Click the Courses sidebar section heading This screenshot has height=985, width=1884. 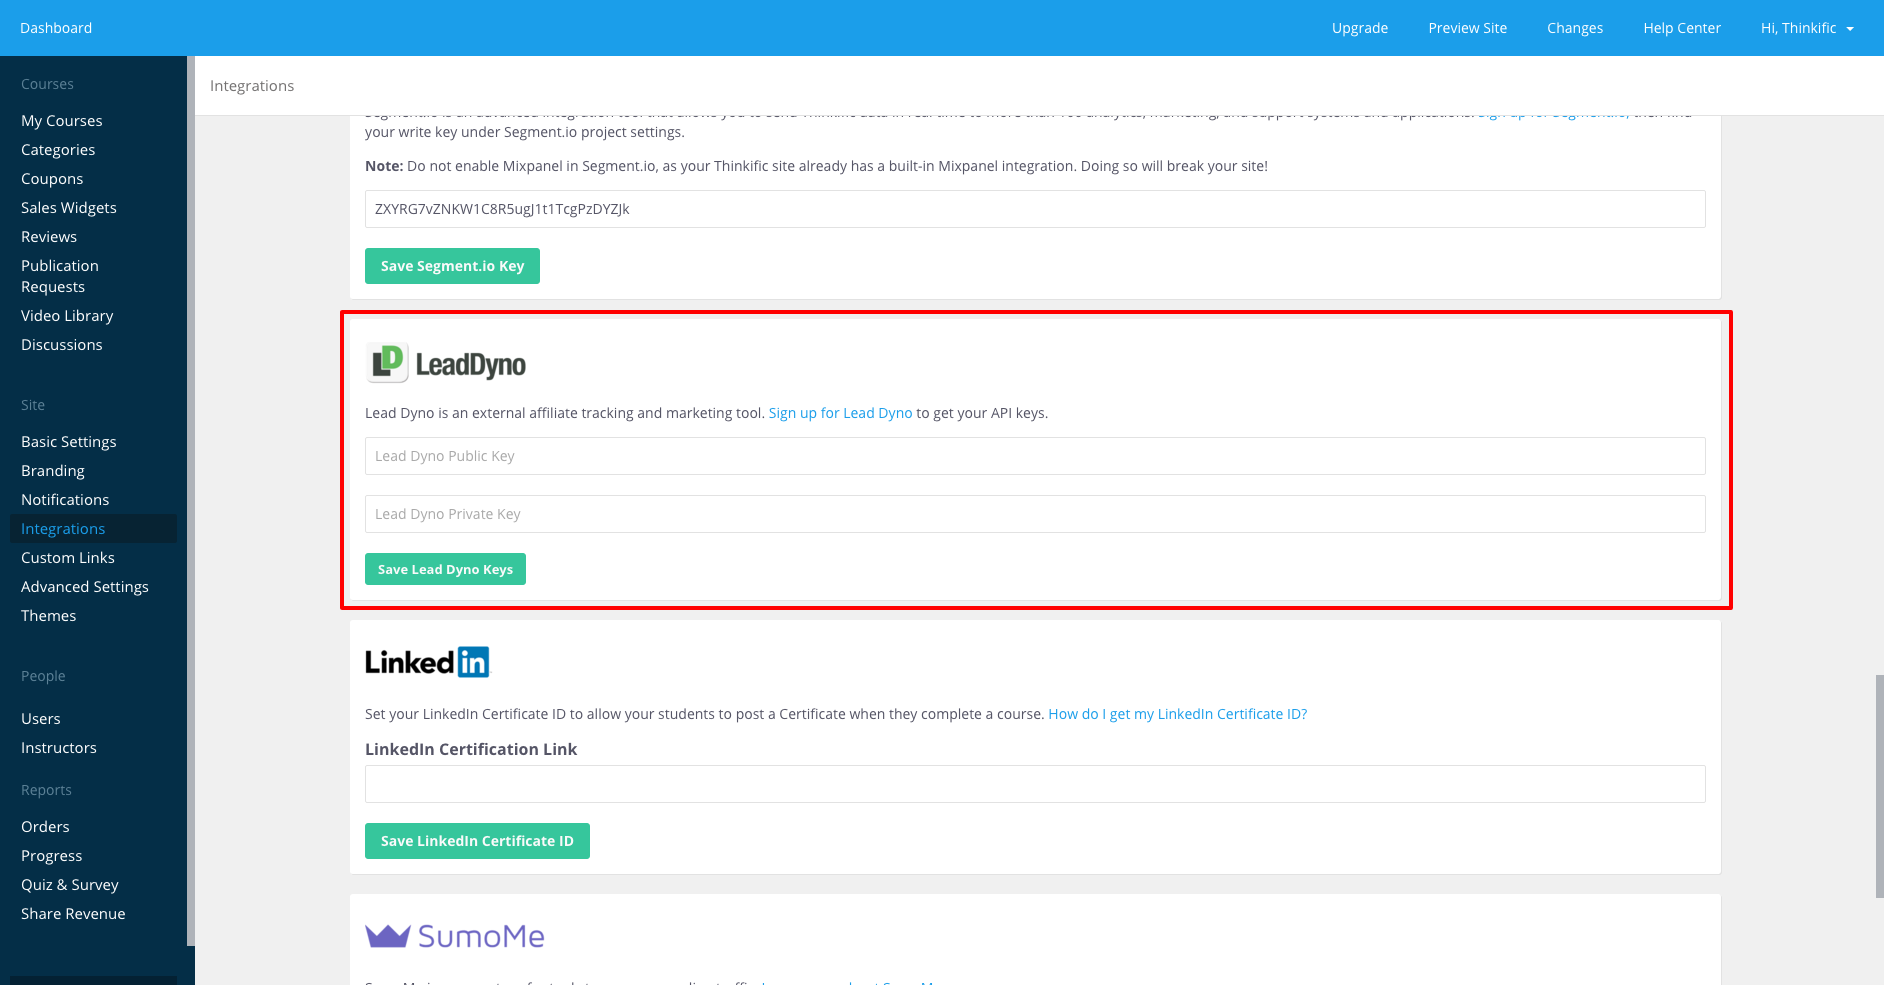pyautogui.click(x=47, y=84)
